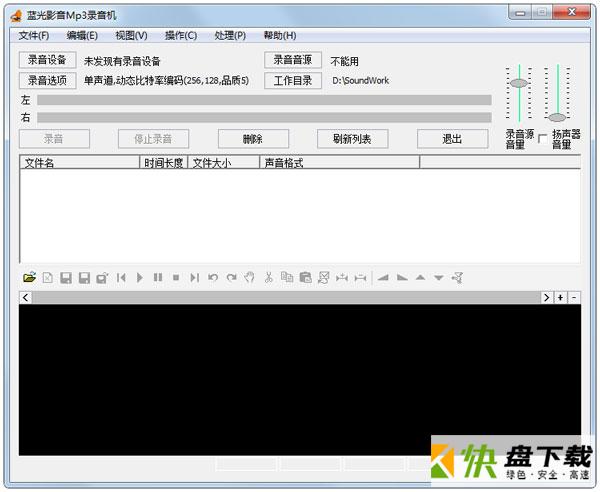Click the first save disk icon

click(66, 277)
